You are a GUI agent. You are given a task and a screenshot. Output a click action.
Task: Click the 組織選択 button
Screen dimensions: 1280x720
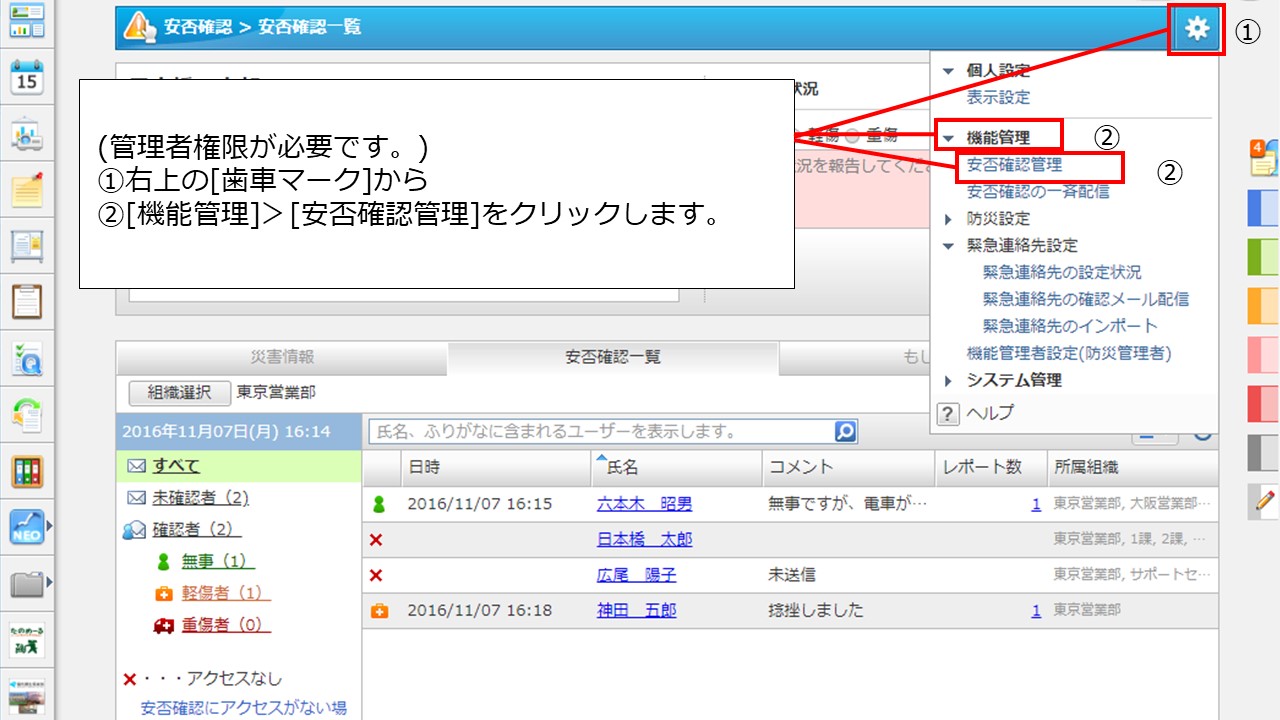[x=180, y=393]
